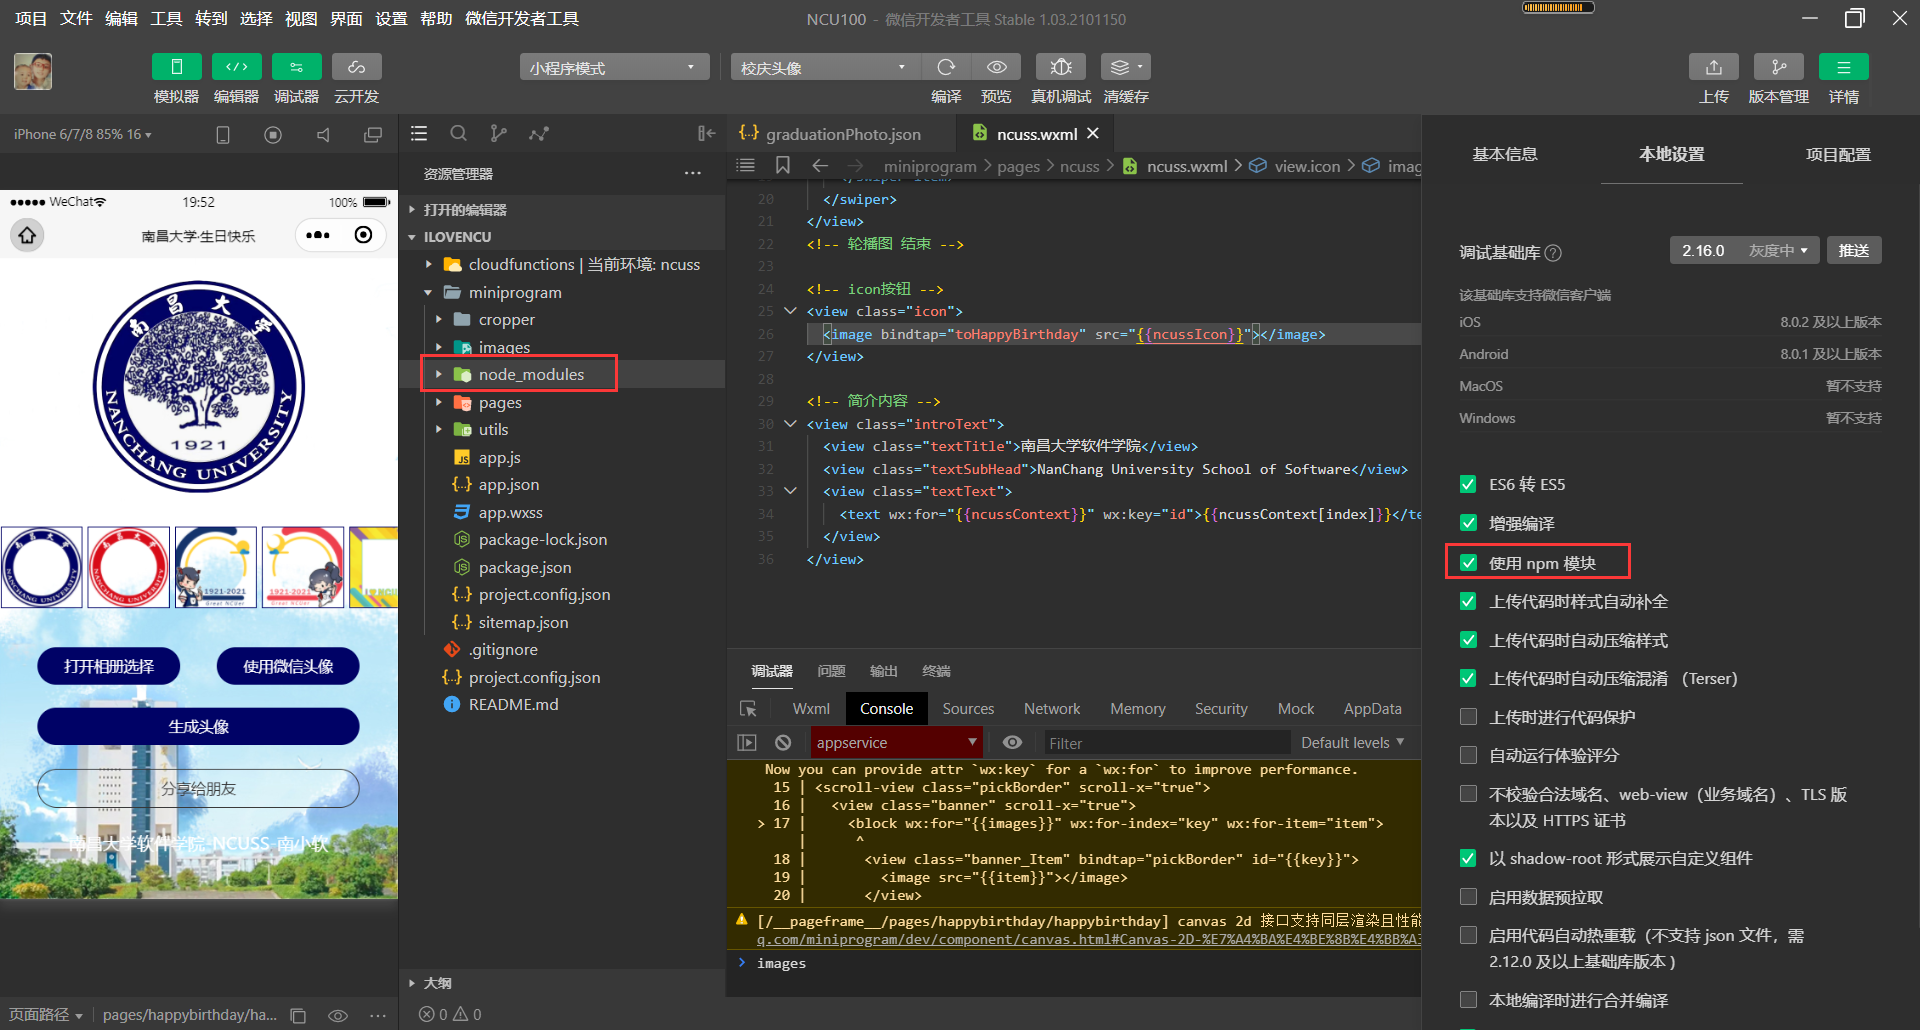
Task: Select the second avatar frame thumbnail
Action: (x=128, y=567)
